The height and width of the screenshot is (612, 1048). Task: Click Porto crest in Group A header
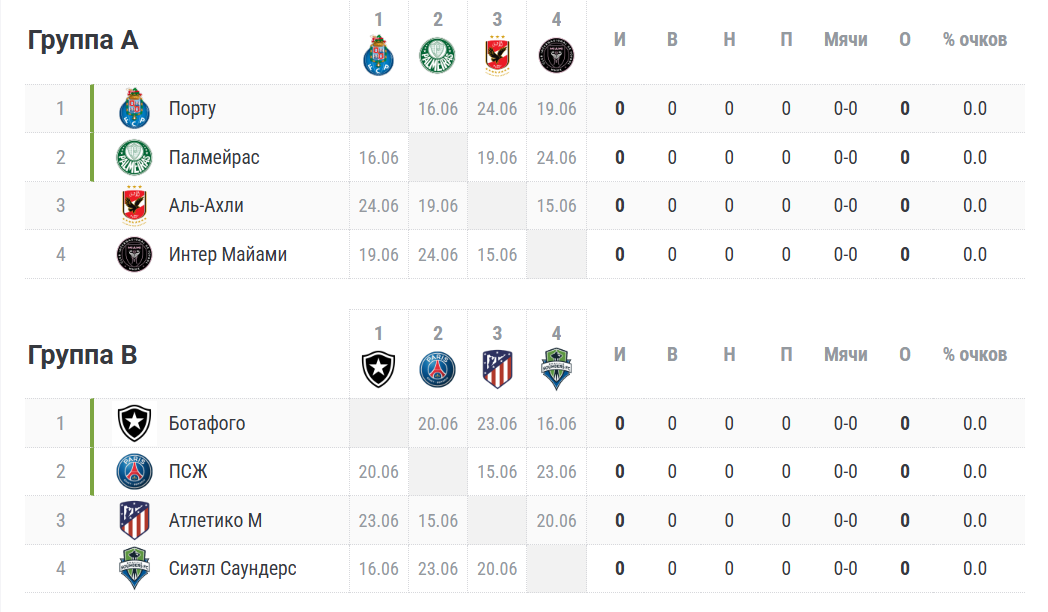[378, 55]
